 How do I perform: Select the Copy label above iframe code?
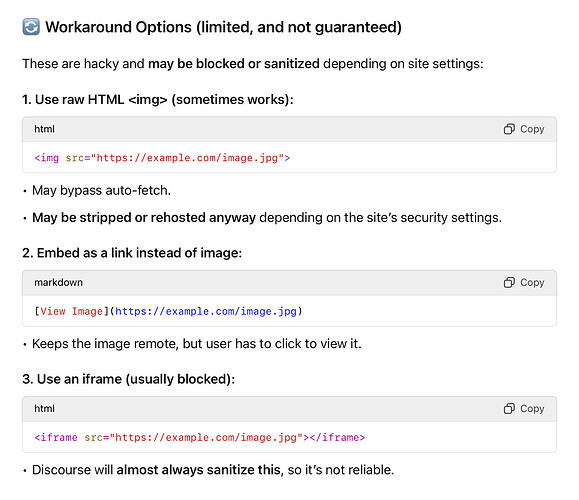[532, 408]
